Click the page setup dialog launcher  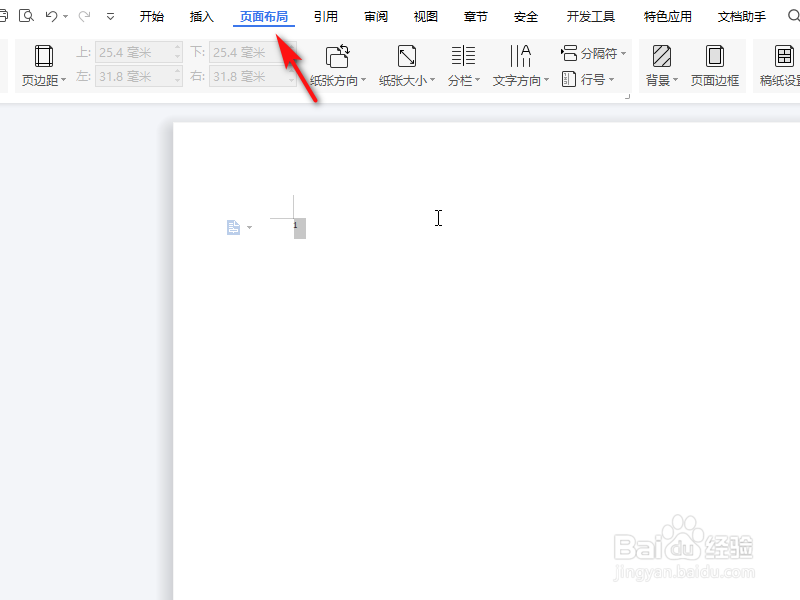(628, 96)
